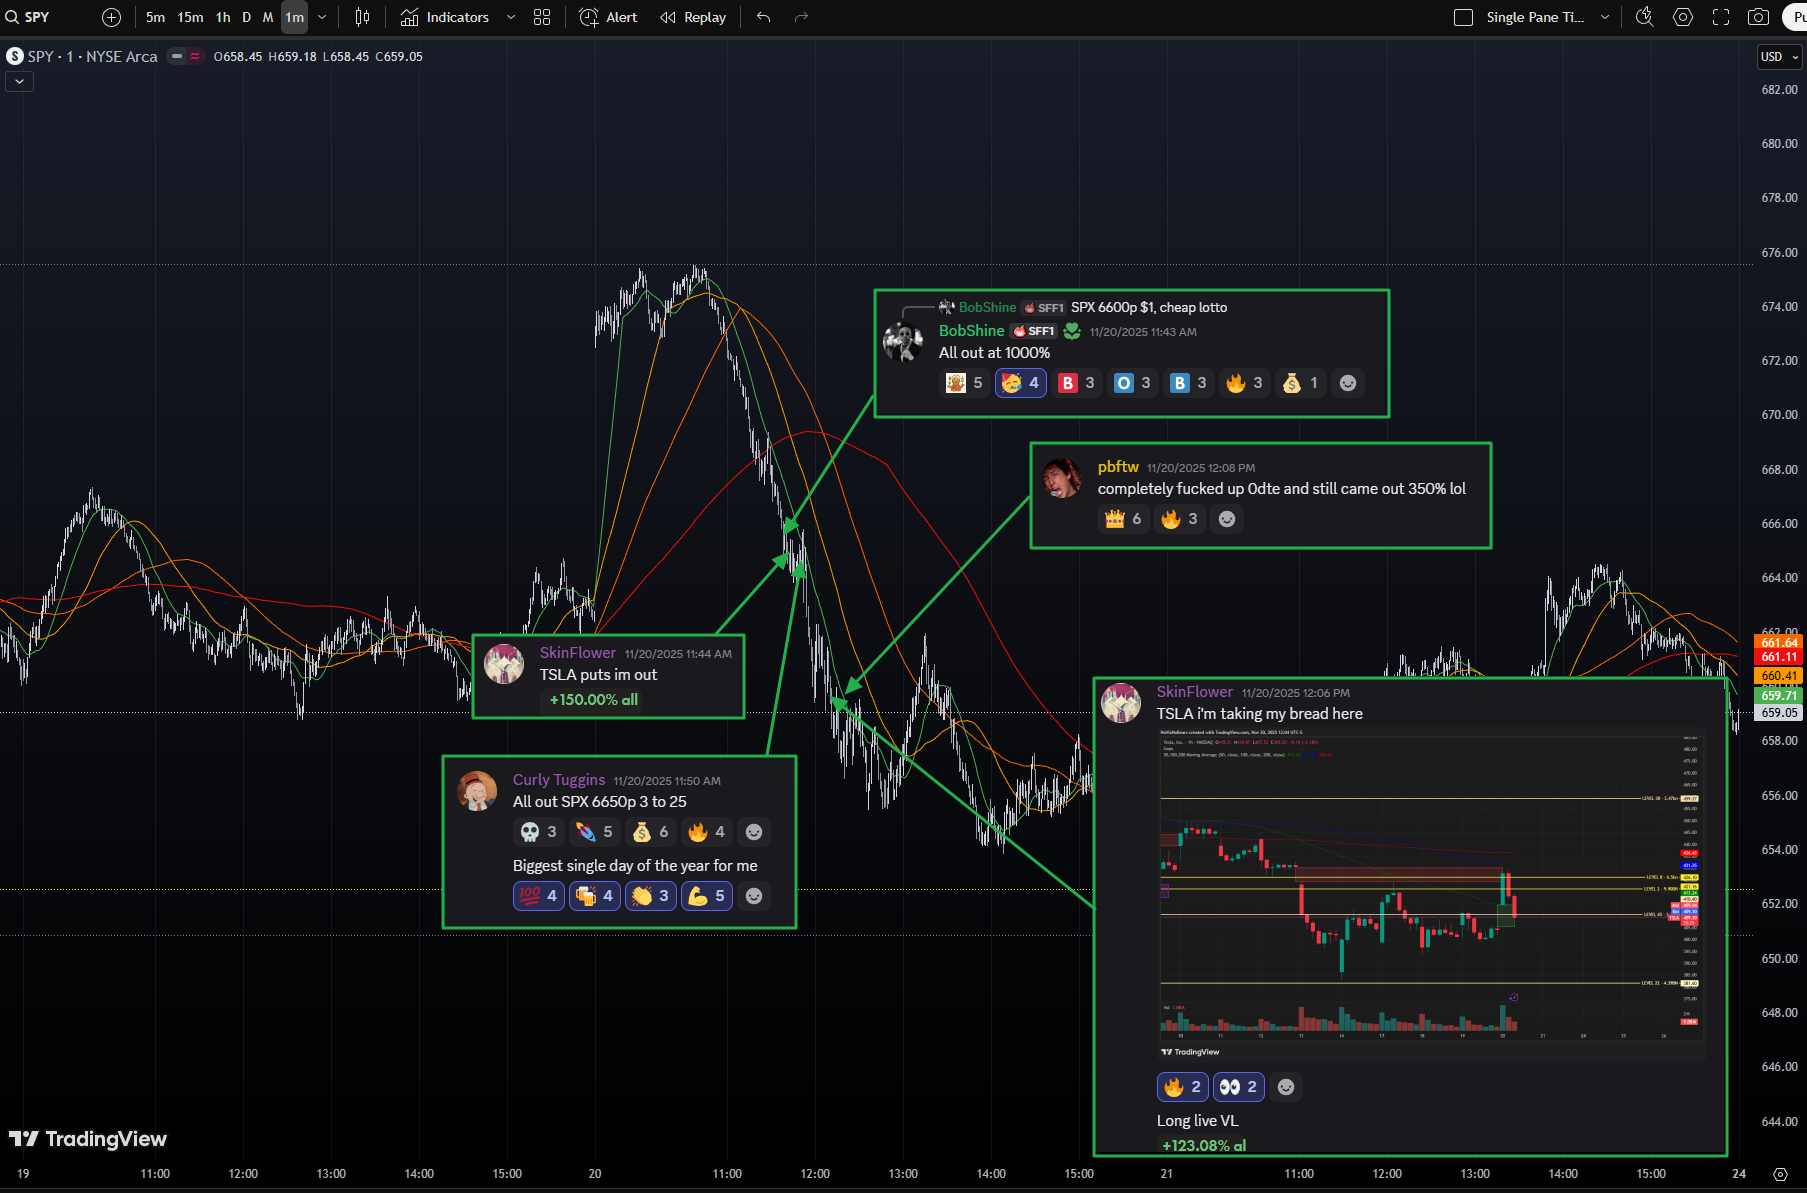Expand the Indicators favorites dropdown arrow
This screenshot has width=1807, height=1193.
tap(511, 17)
